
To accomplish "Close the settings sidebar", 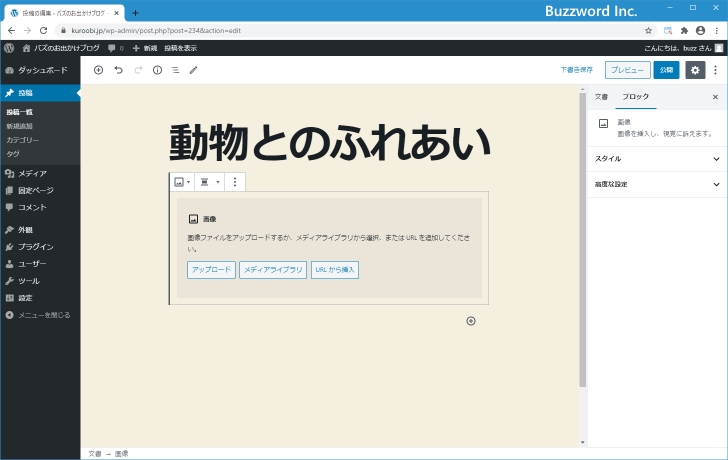I will coord(715,97).
